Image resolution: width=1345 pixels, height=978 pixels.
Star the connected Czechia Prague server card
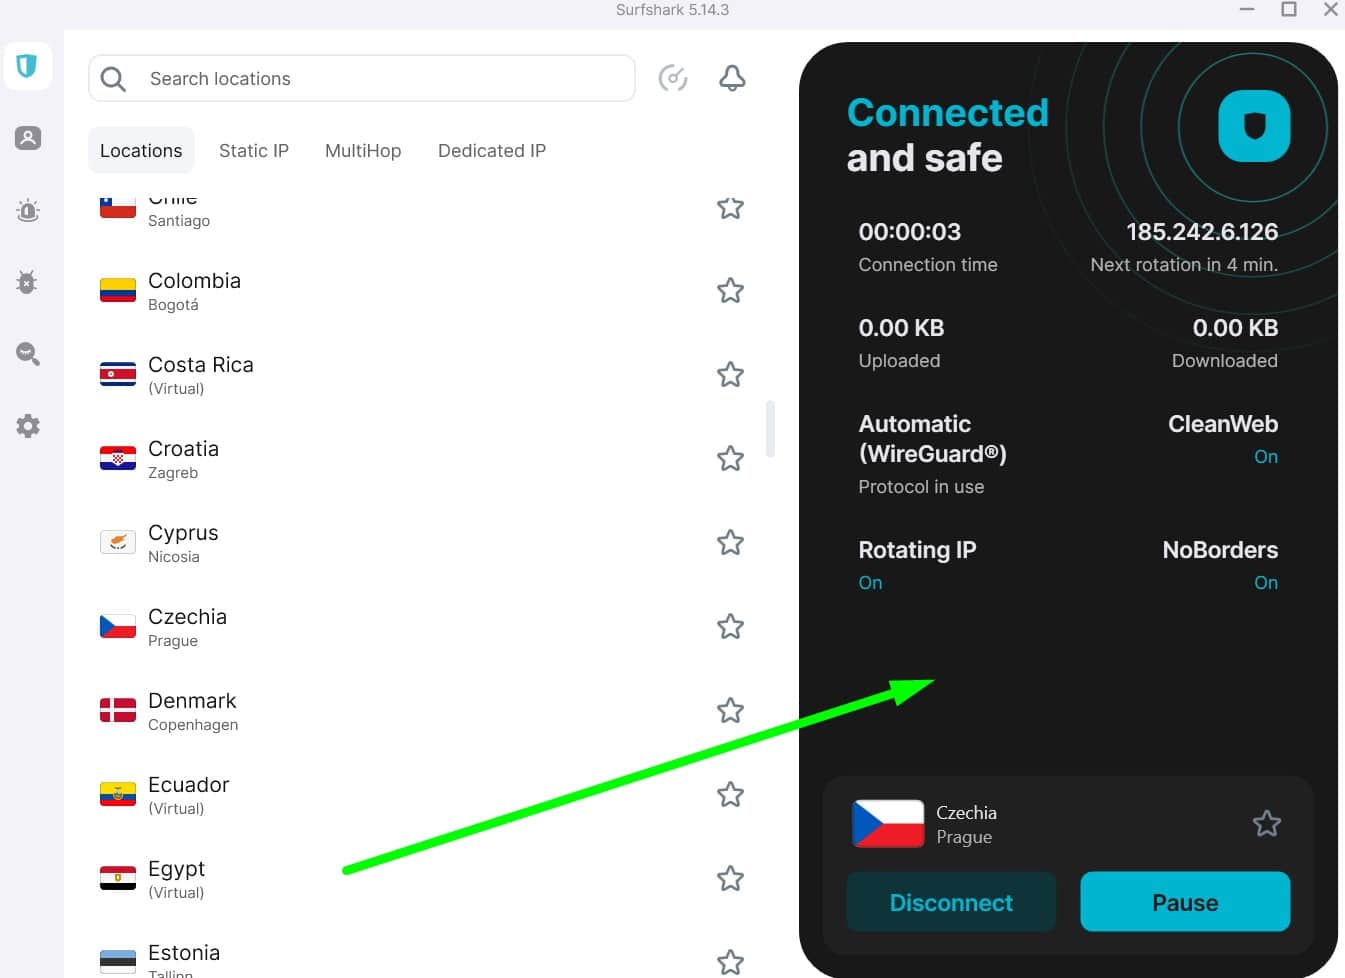click(1266, 824)
